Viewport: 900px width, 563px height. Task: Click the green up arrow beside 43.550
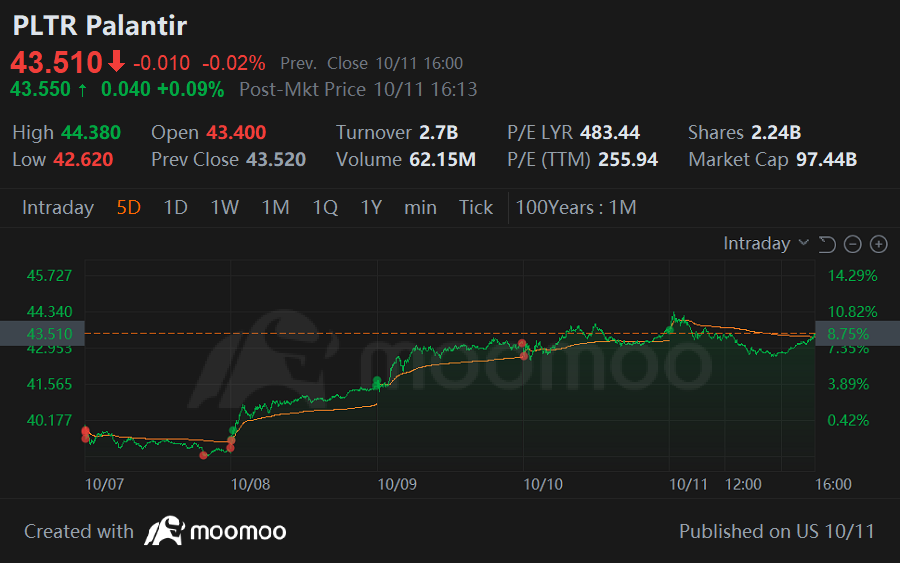pos(82,90)
